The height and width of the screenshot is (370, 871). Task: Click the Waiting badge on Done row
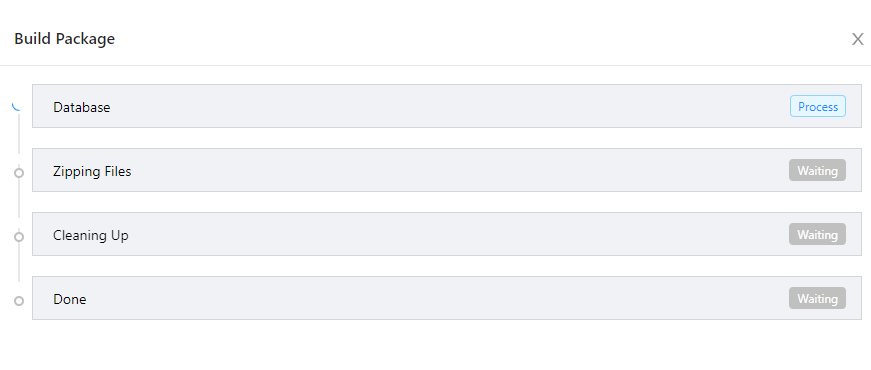pyautogui.click(x=818, y=298)
